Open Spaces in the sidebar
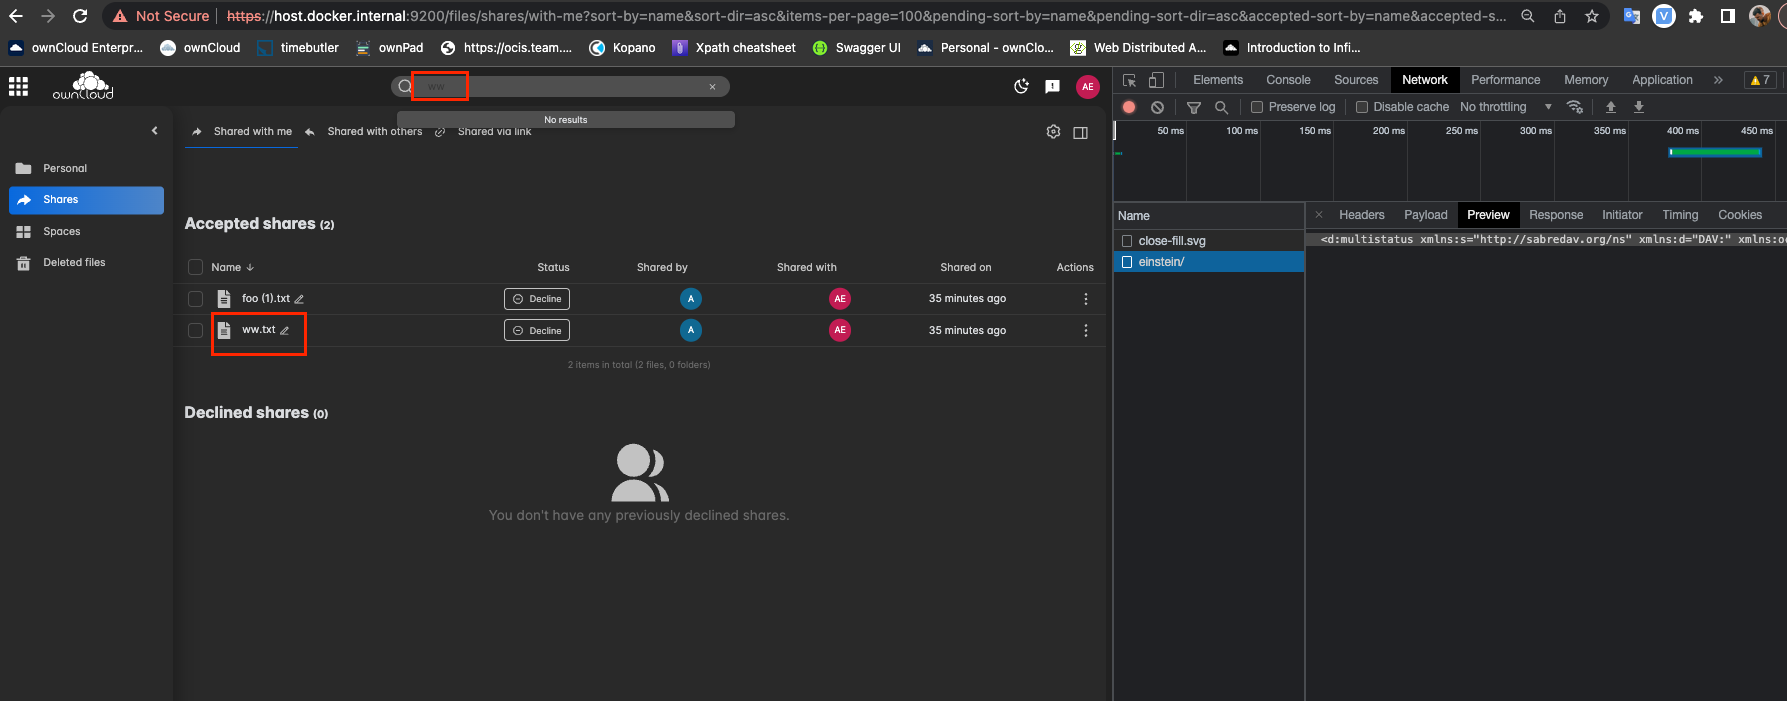The height and width of the screenshot is (701, 1787). (x=86, y=231)
